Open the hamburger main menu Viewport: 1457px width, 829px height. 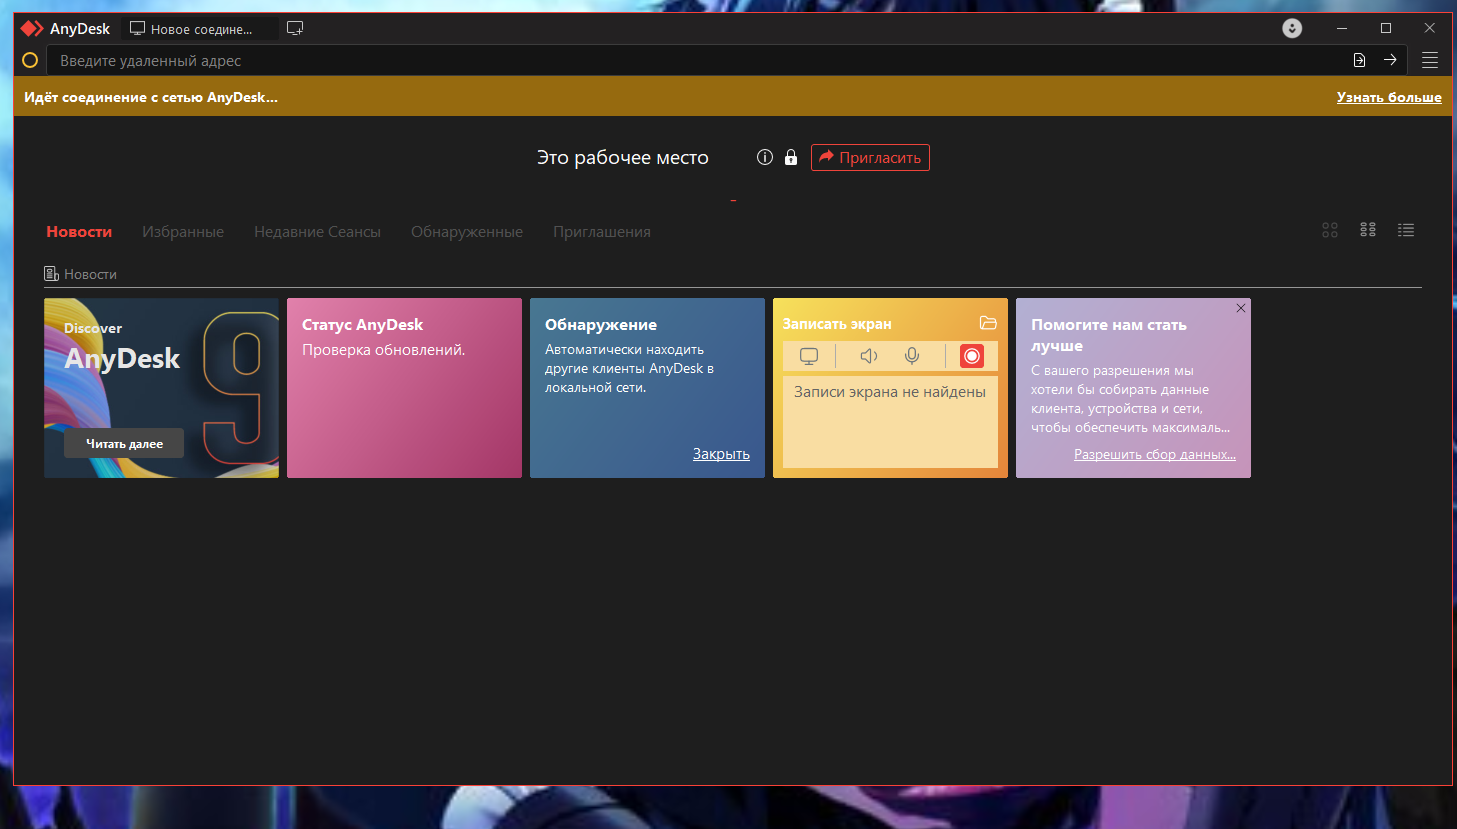tap(1430, 60)
